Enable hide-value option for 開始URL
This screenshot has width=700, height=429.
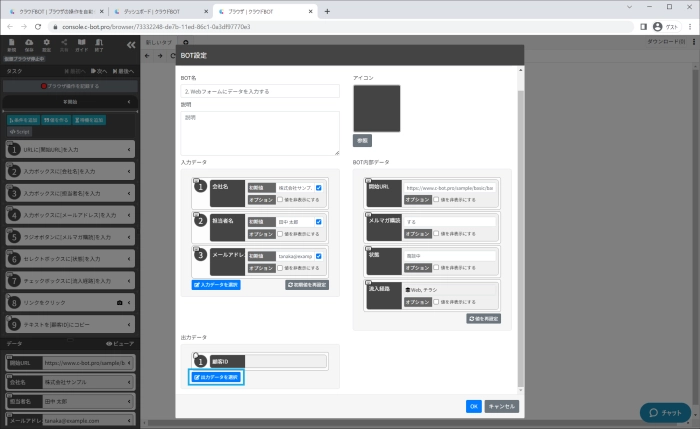[x=436, y=199]
